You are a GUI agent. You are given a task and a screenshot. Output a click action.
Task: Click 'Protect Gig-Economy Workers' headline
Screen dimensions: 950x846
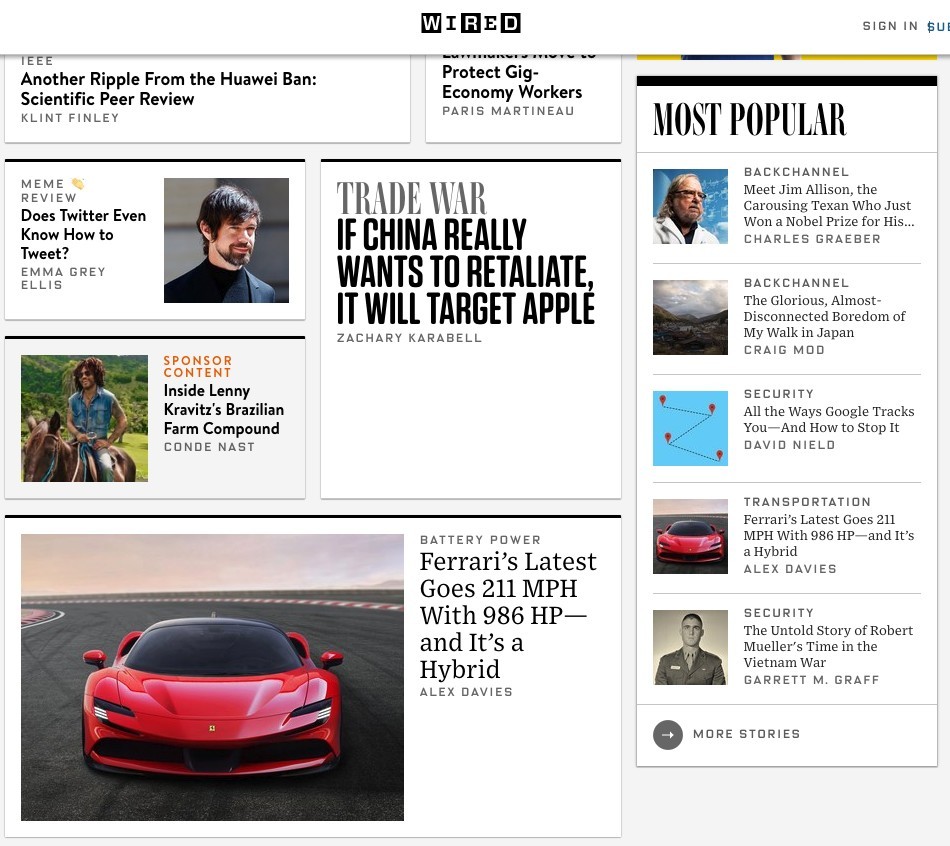(x=512, y=82)
